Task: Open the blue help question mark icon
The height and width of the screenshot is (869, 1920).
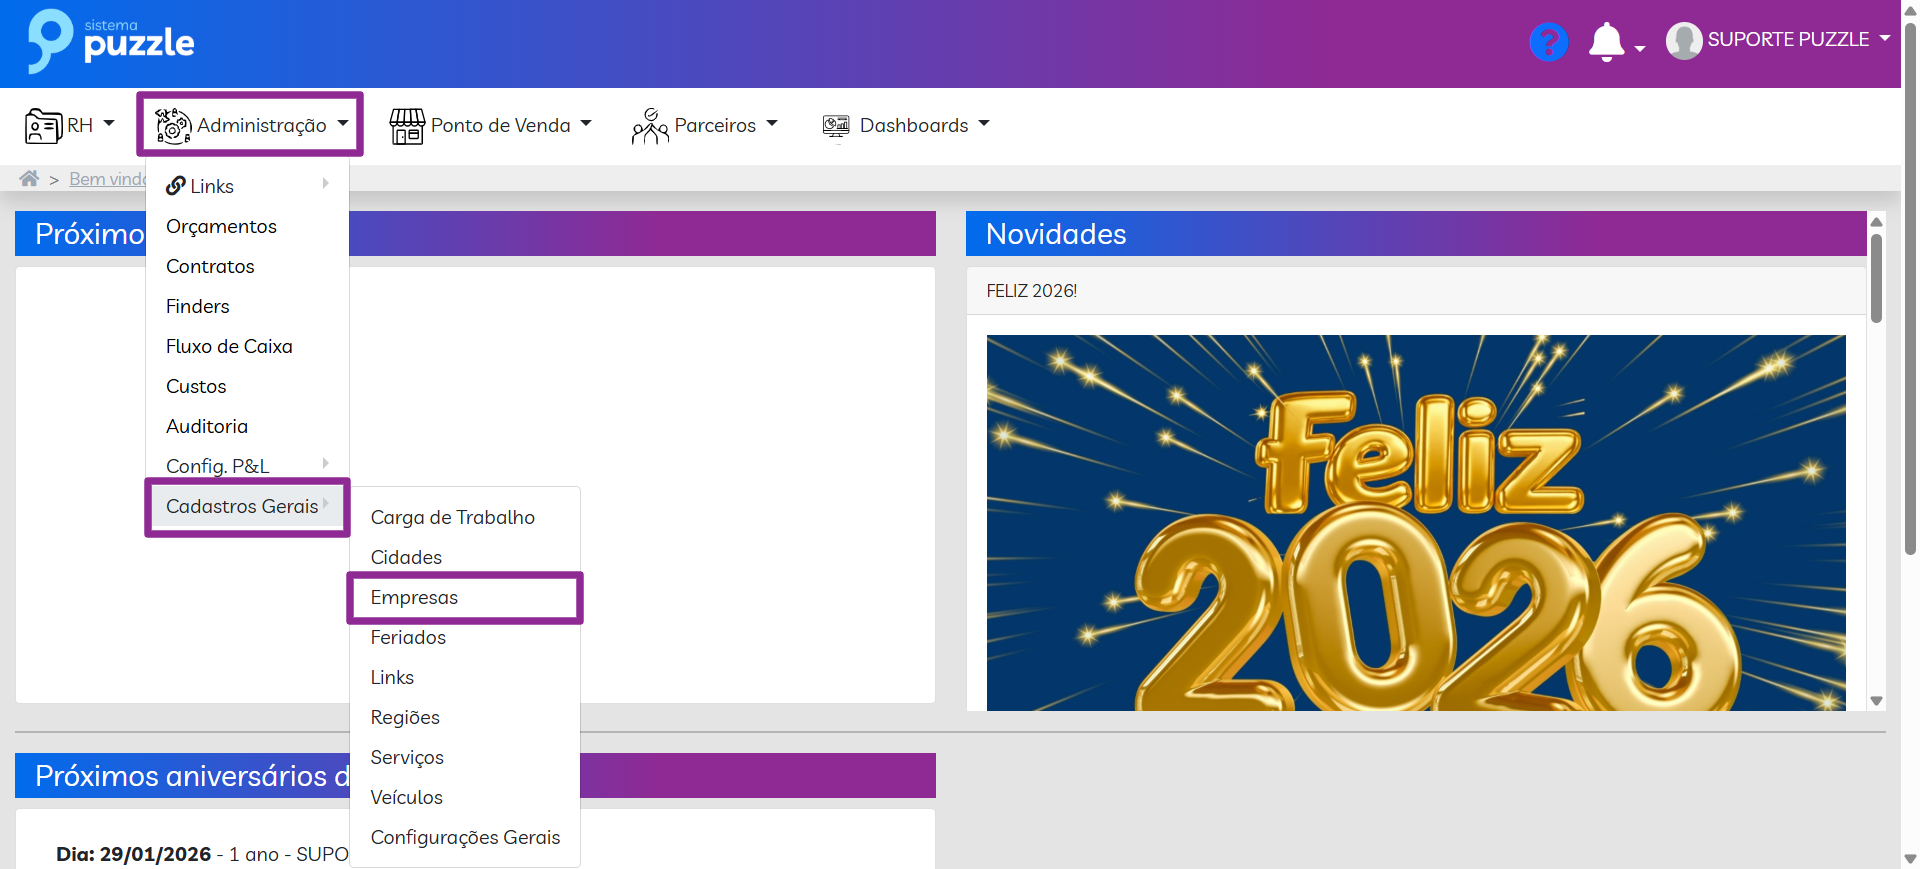Action: 1548,42
